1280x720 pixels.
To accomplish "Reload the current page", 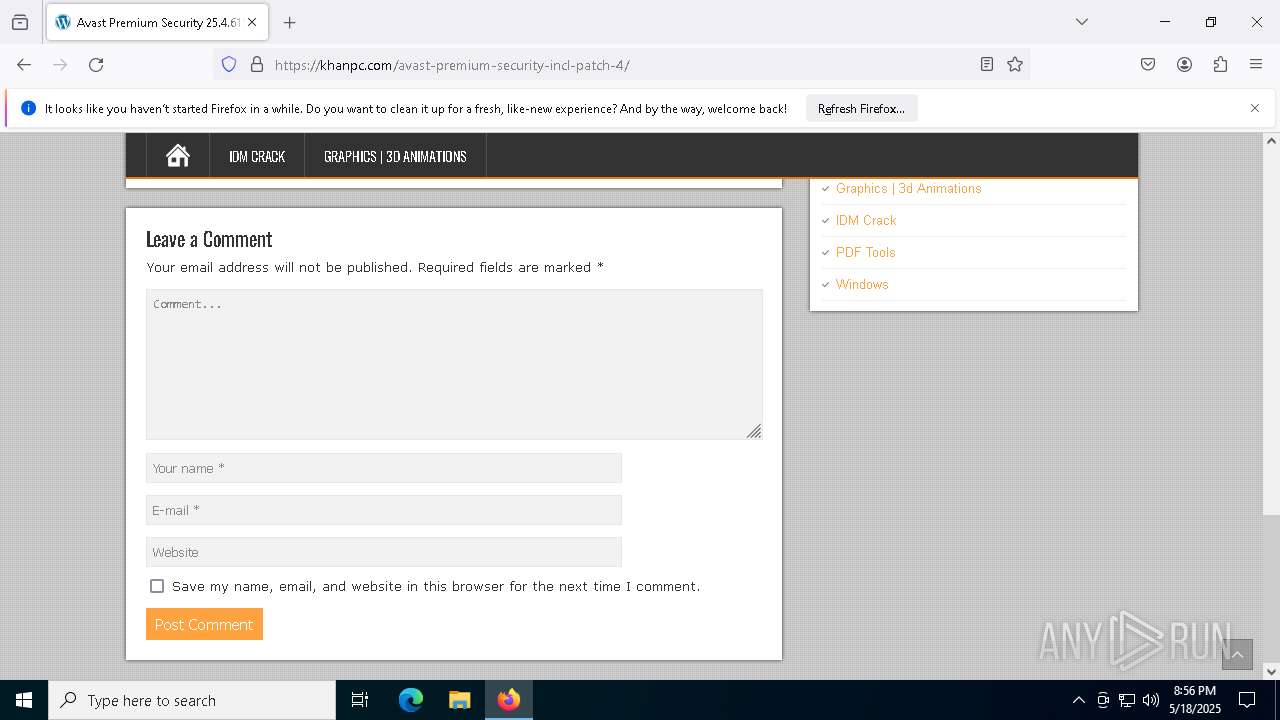I will point(96,64).
